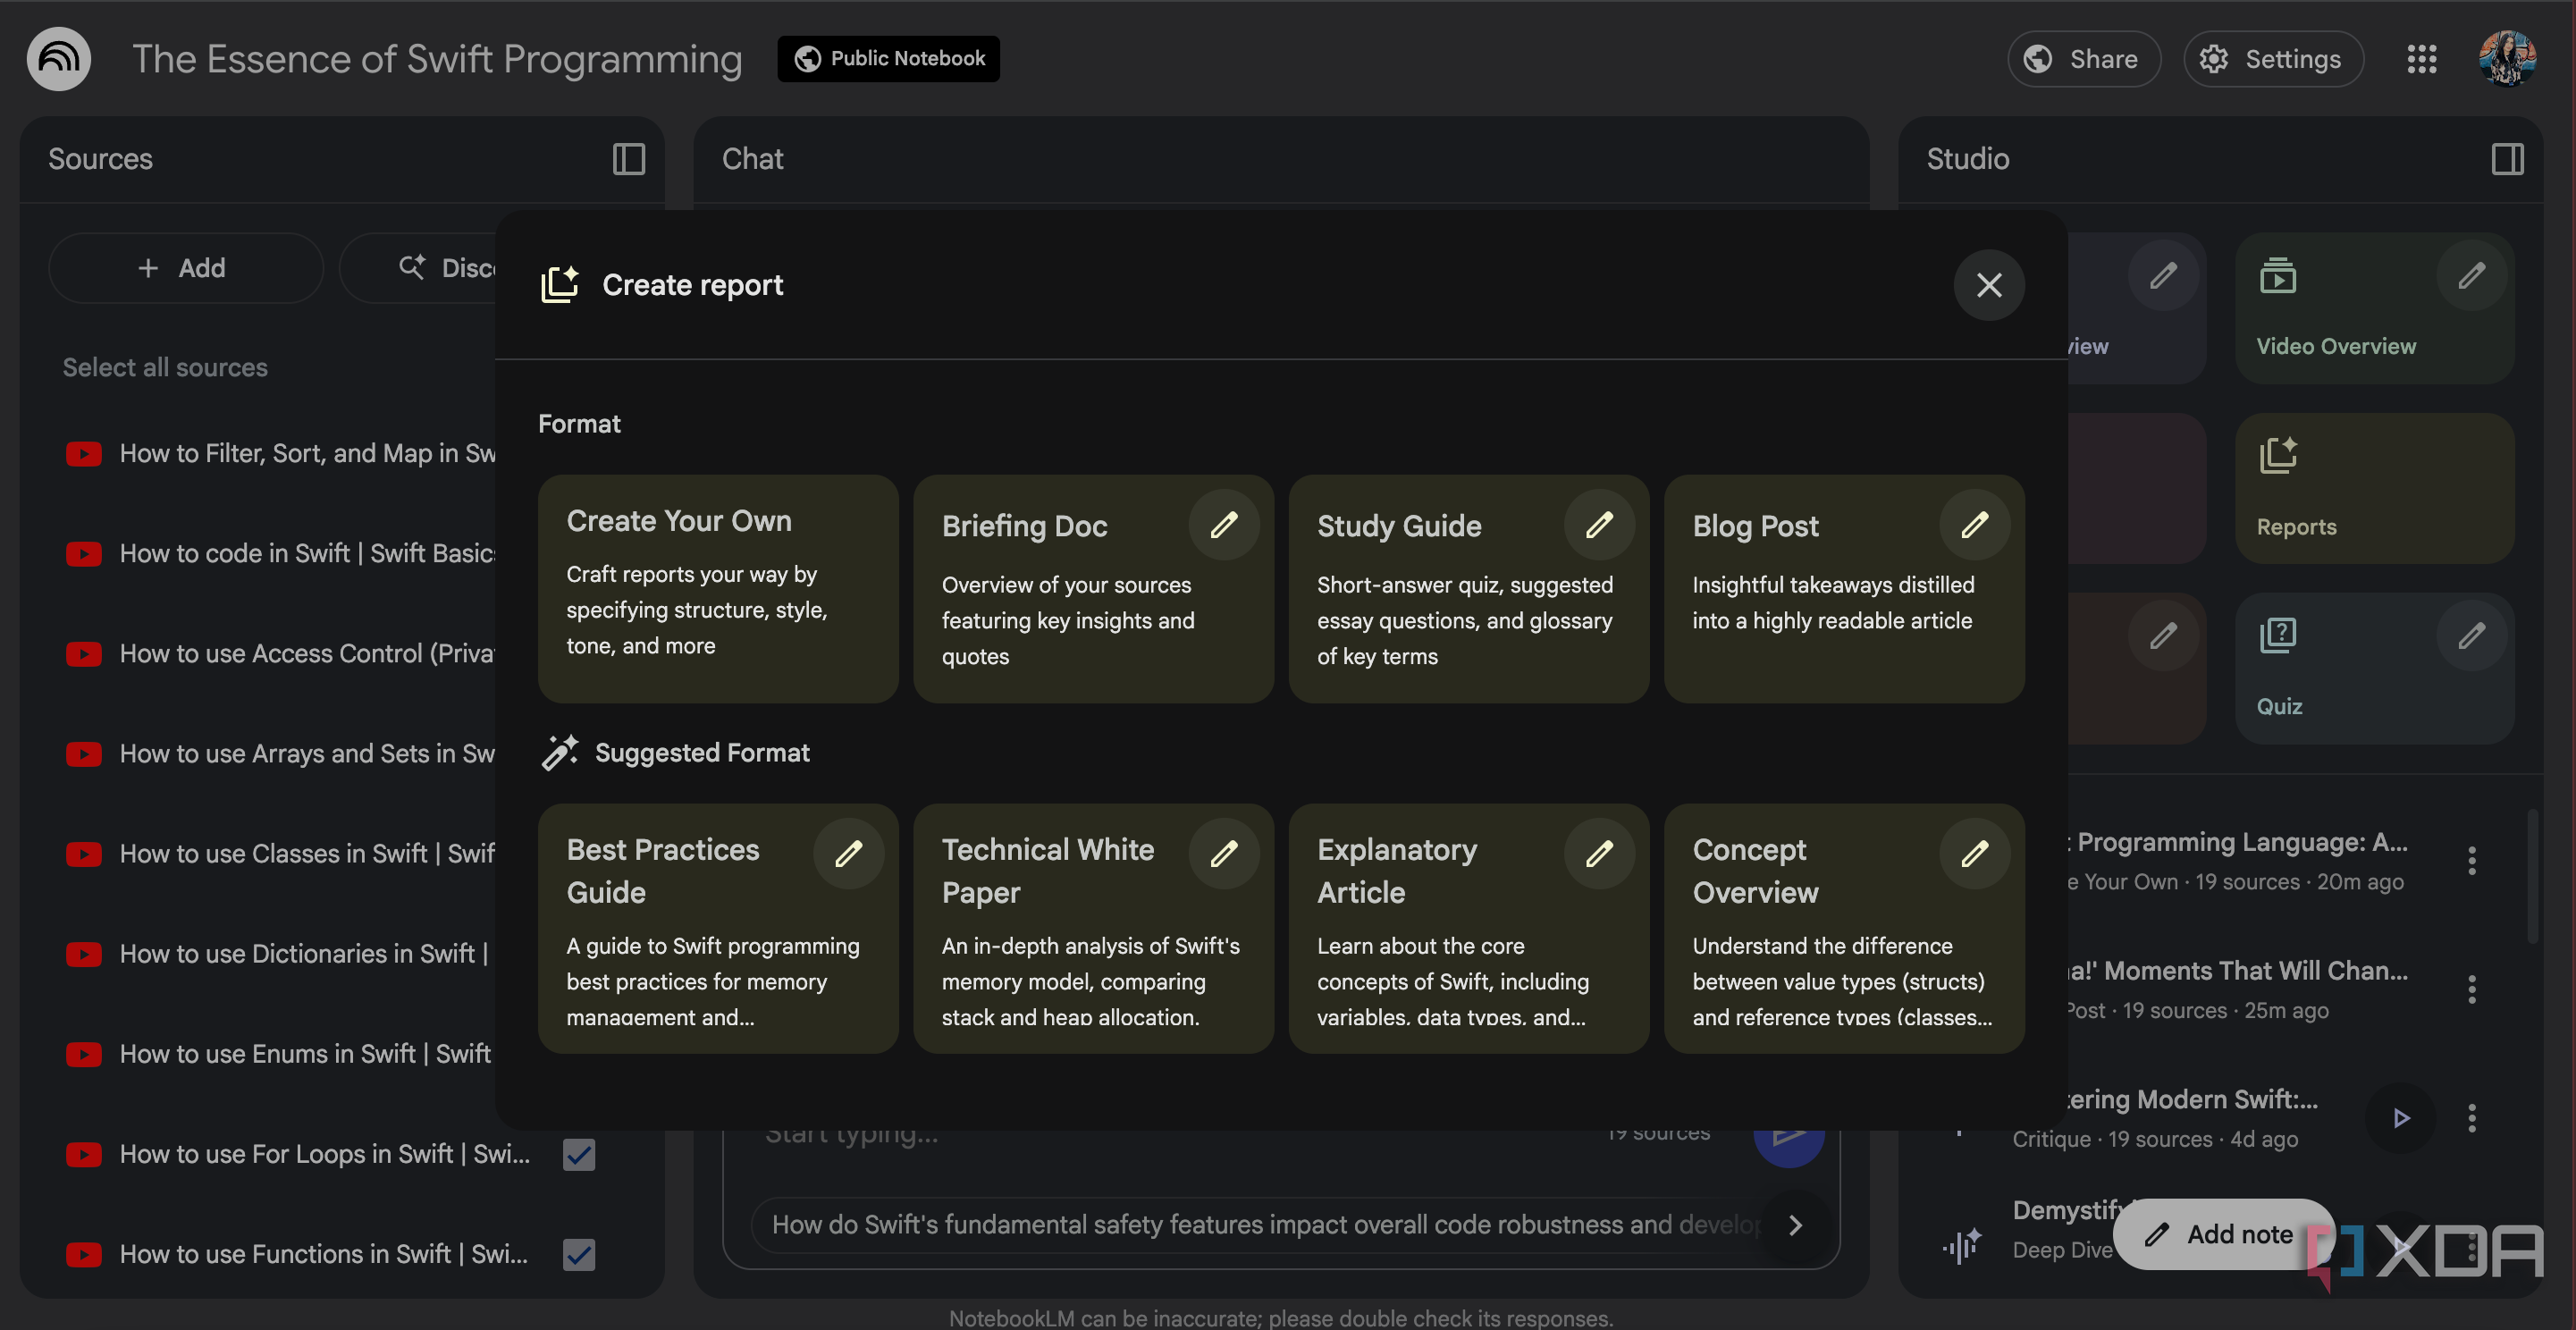Open the user profile avatar
This screenshot has width=2576, height=1330.
2507,59
